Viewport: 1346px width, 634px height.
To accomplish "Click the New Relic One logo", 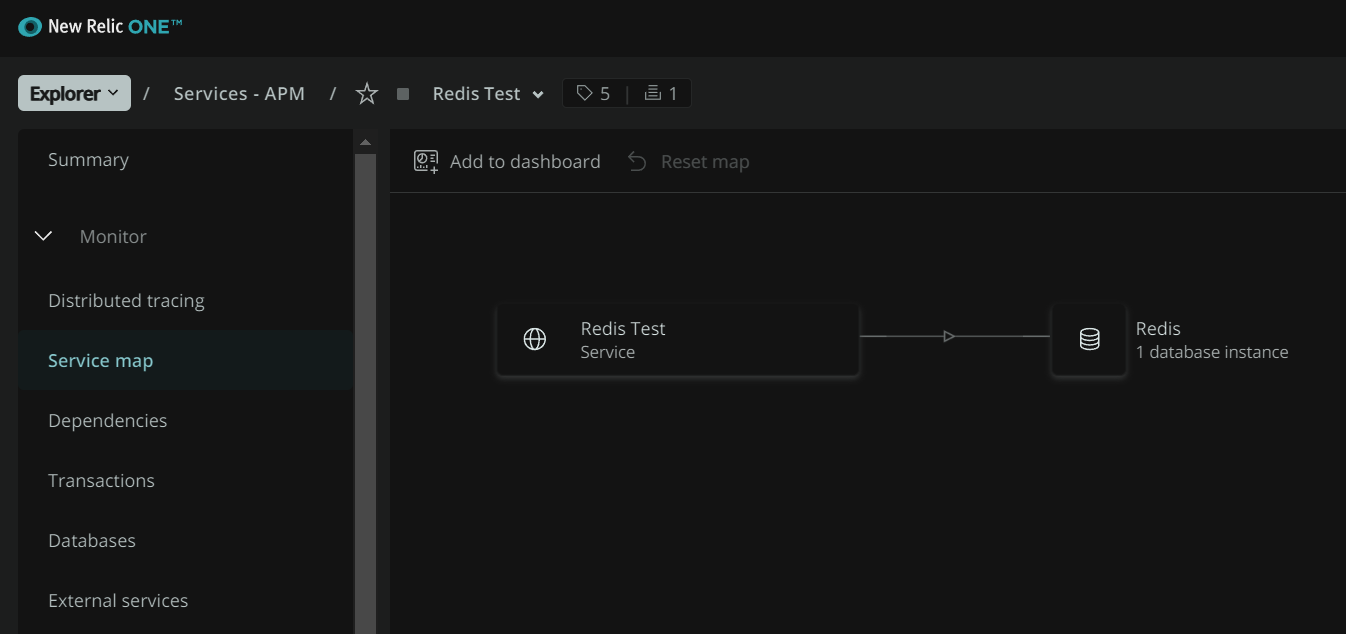I will pos(100,27).
